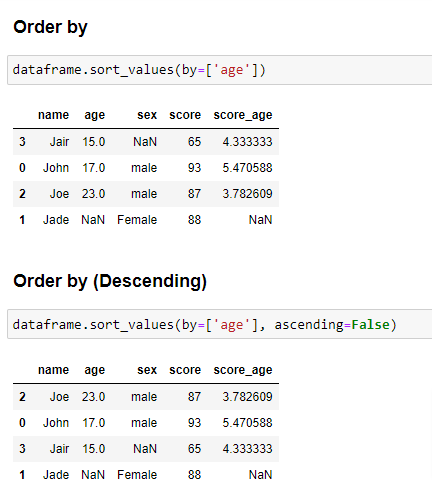Click the 'John' cell in the first table
The width and height of the screenshot is (432, 497).
[56, 168]
